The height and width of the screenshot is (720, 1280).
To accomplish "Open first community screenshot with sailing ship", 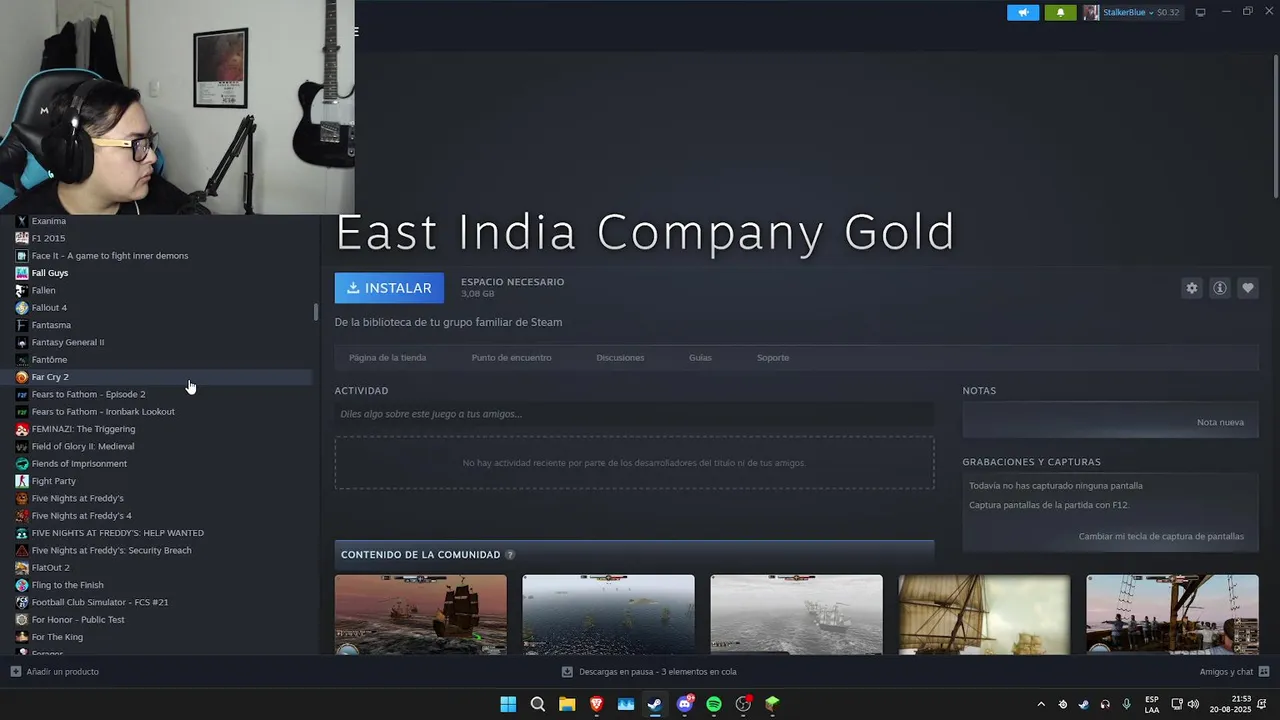I will pyautogui.click(x=421, y=614).
